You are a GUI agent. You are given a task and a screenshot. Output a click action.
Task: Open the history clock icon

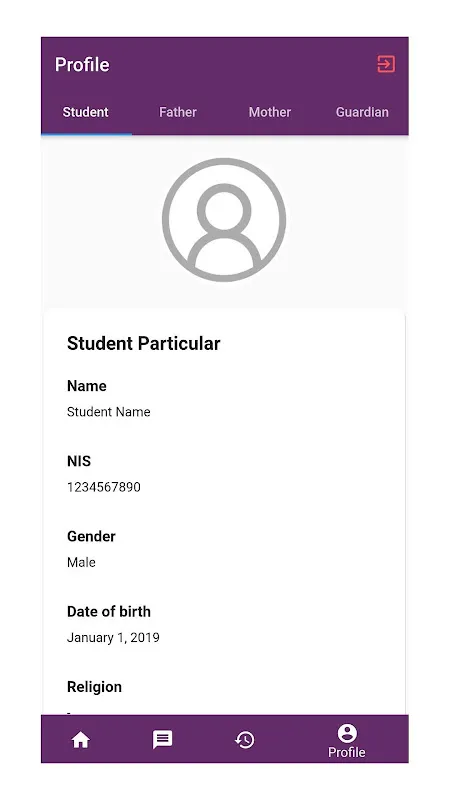coord(244,740)
